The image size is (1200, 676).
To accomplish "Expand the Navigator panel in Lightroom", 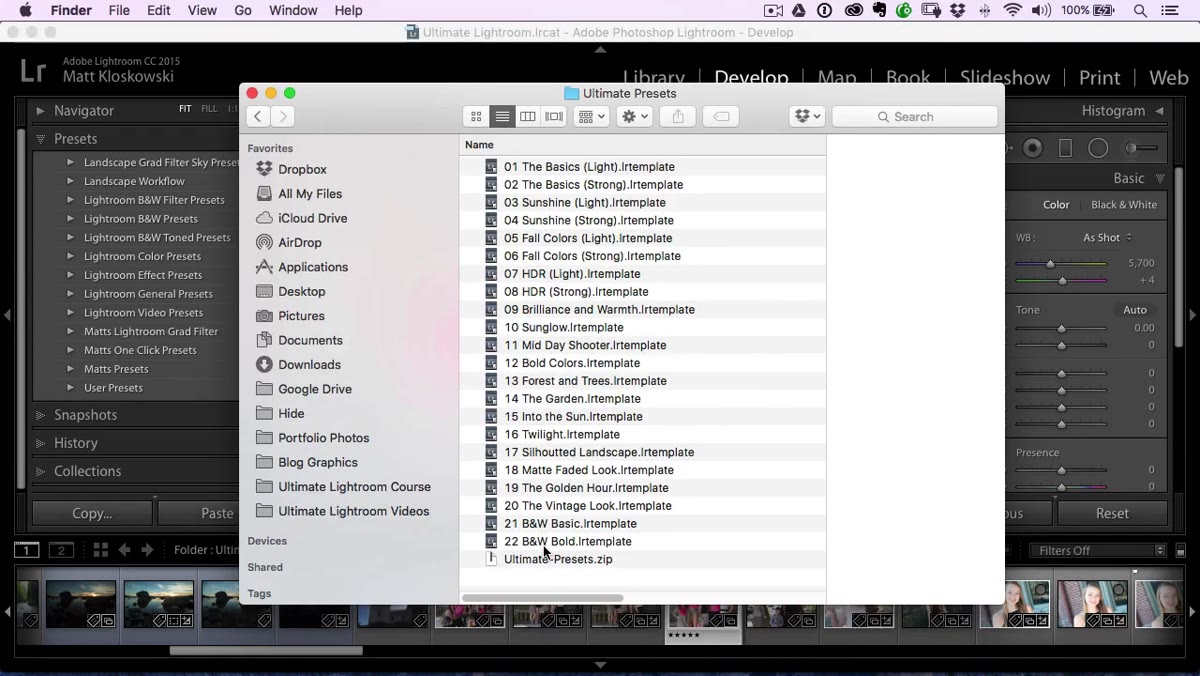I will [x=40, y=111].
